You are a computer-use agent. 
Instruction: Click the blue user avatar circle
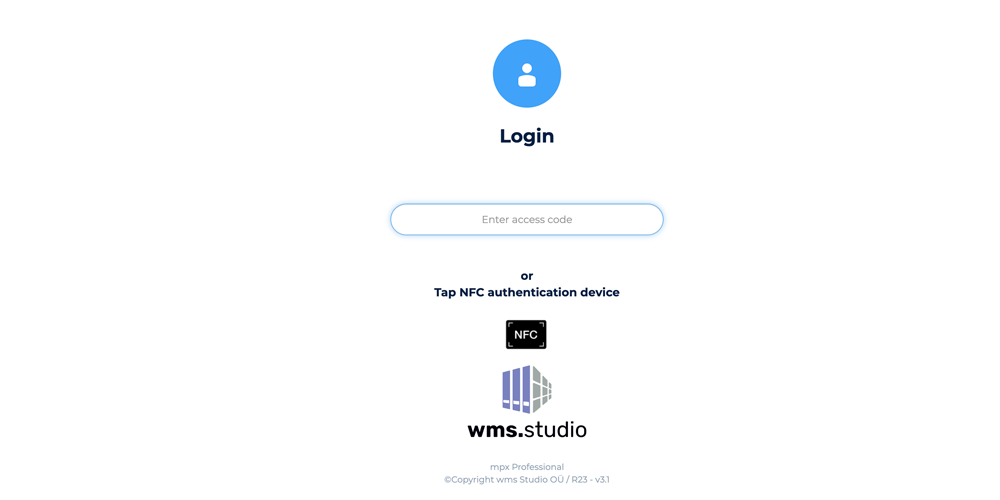pyautogui.click(x=527, y=73)
